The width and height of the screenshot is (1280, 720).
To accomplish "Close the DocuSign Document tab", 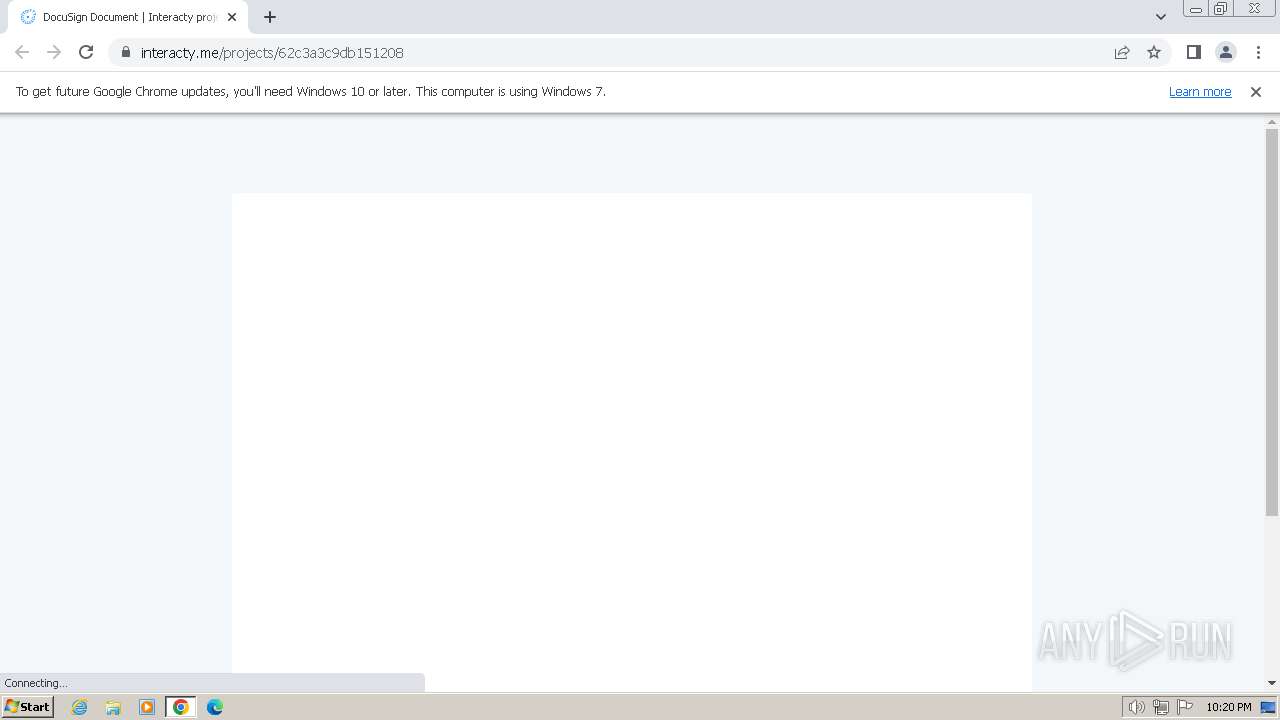I will [232, 17].
